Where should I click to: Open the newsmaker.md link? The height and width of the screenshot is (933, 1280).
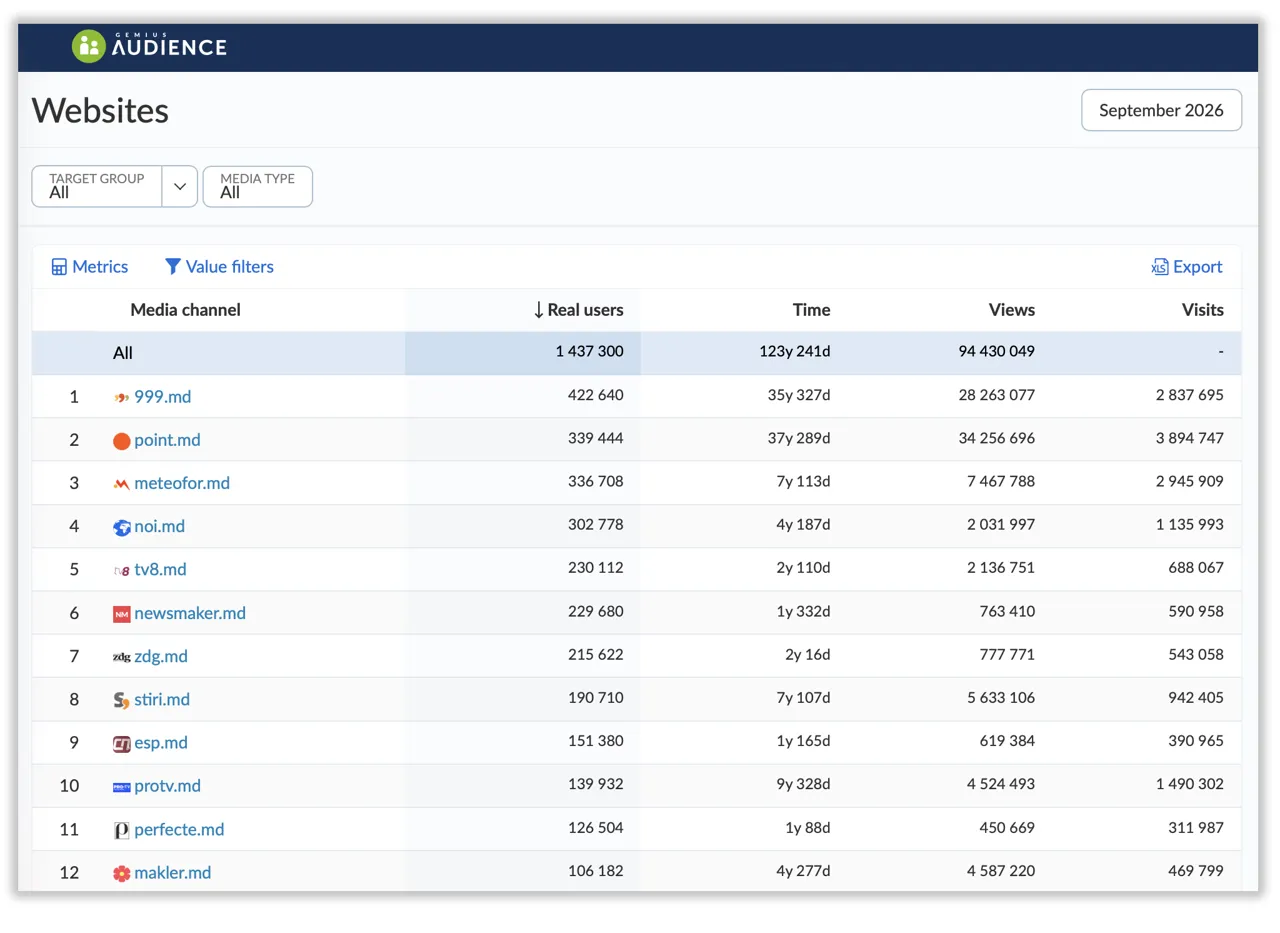(190, 613)
